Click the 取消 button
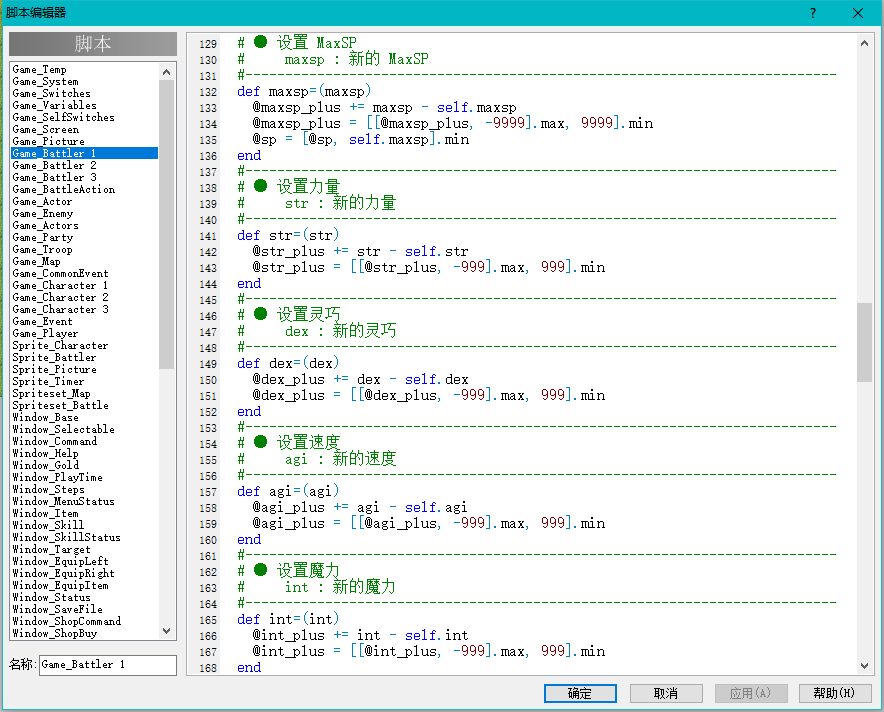This screenshot has width=884, height=712. point(666,693)
